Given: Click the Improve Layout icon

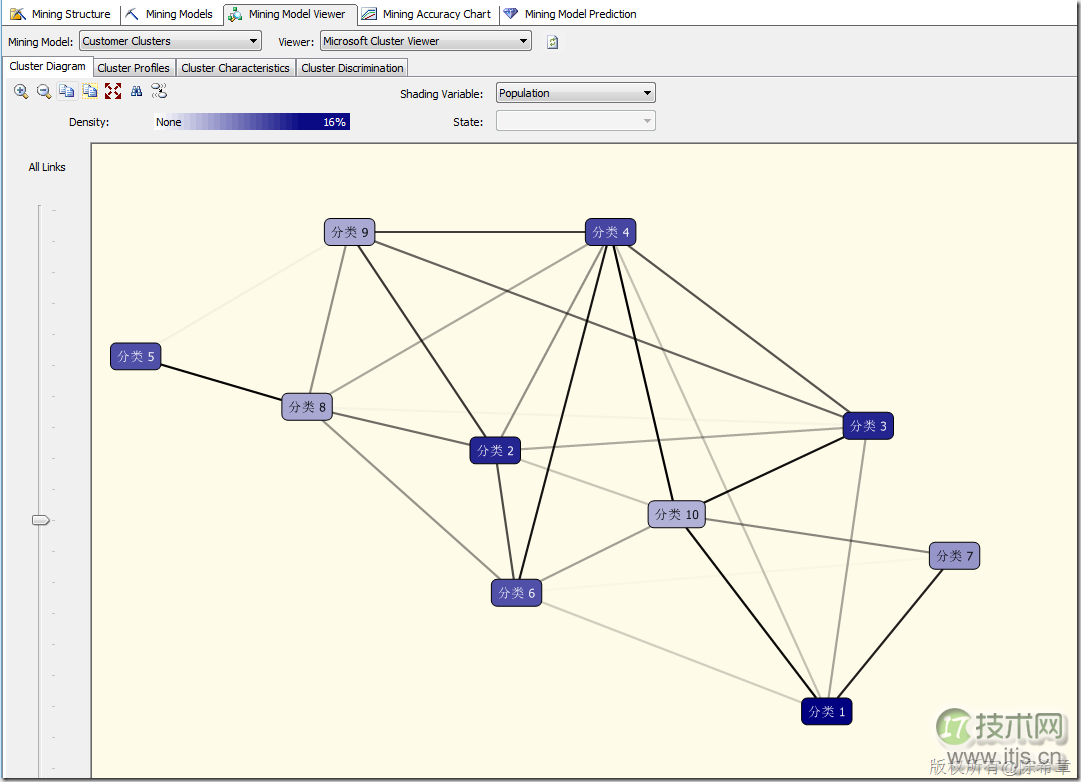Looking at the screenshot, I should (x=159, y=92).
